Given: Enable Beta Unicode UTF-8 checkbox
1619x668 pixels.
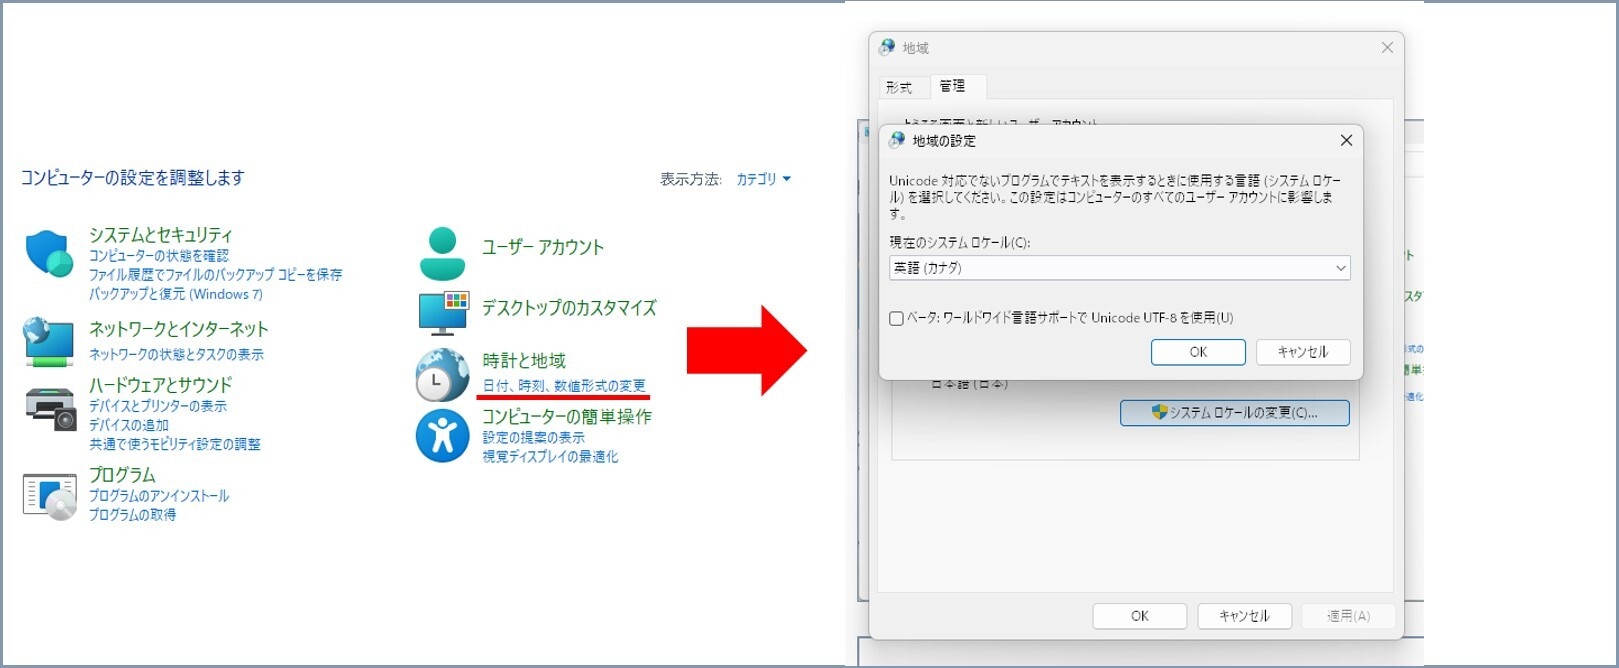Looking at the screenshot, I should coord(896,318).
